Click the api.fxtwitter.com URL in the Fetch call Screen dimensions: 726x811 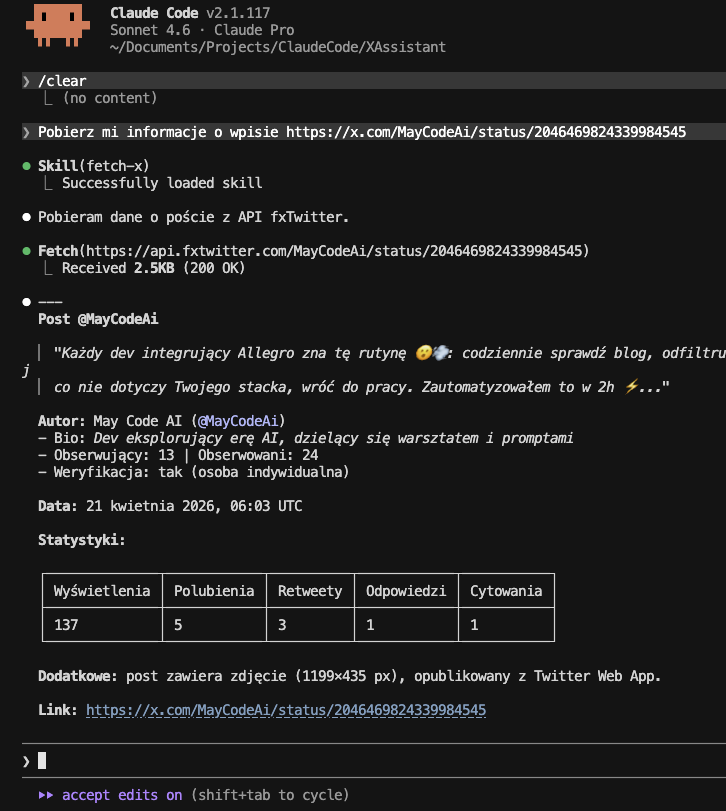334,251
